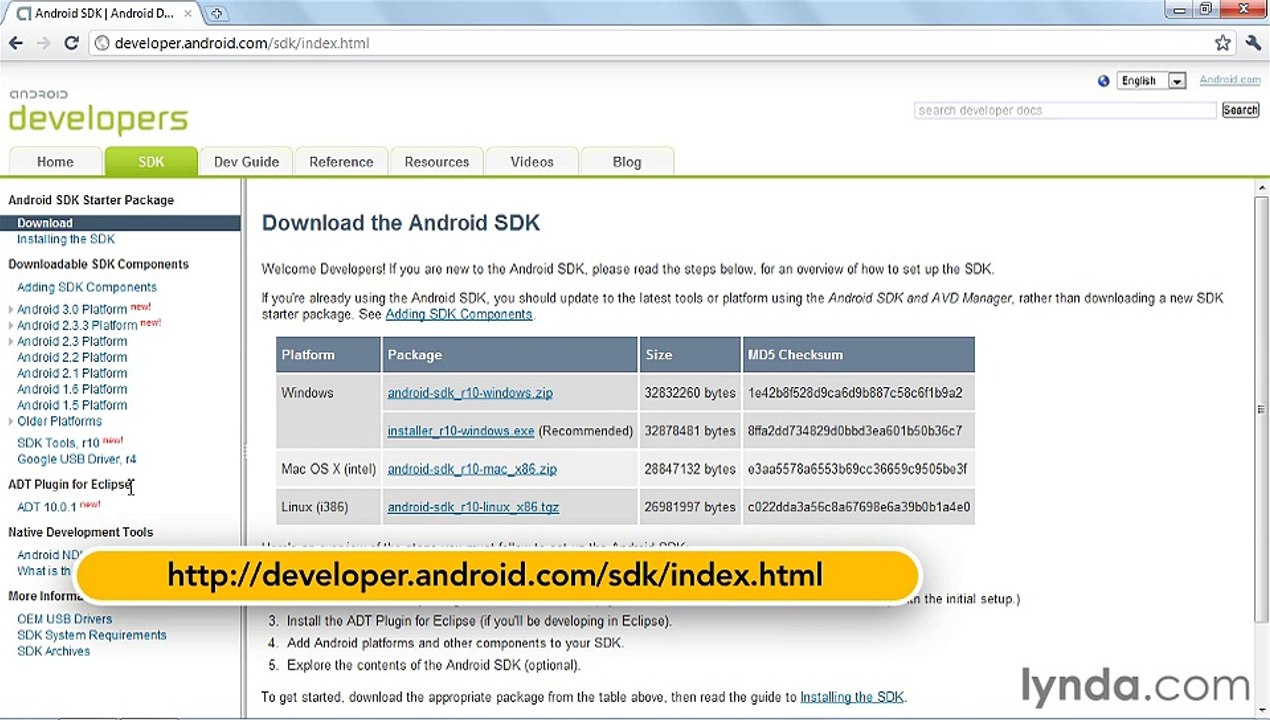The image size is (1270, 720).
Task: Click the Mac OS X (intel) platform cell
Action: 329,469
